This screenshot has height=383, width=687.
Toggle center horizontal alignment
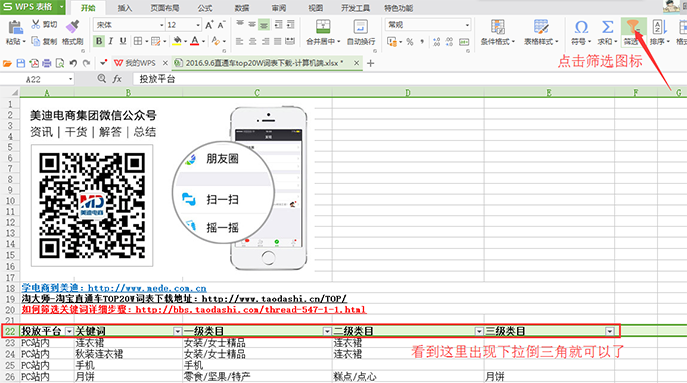[x=252, y=42]
